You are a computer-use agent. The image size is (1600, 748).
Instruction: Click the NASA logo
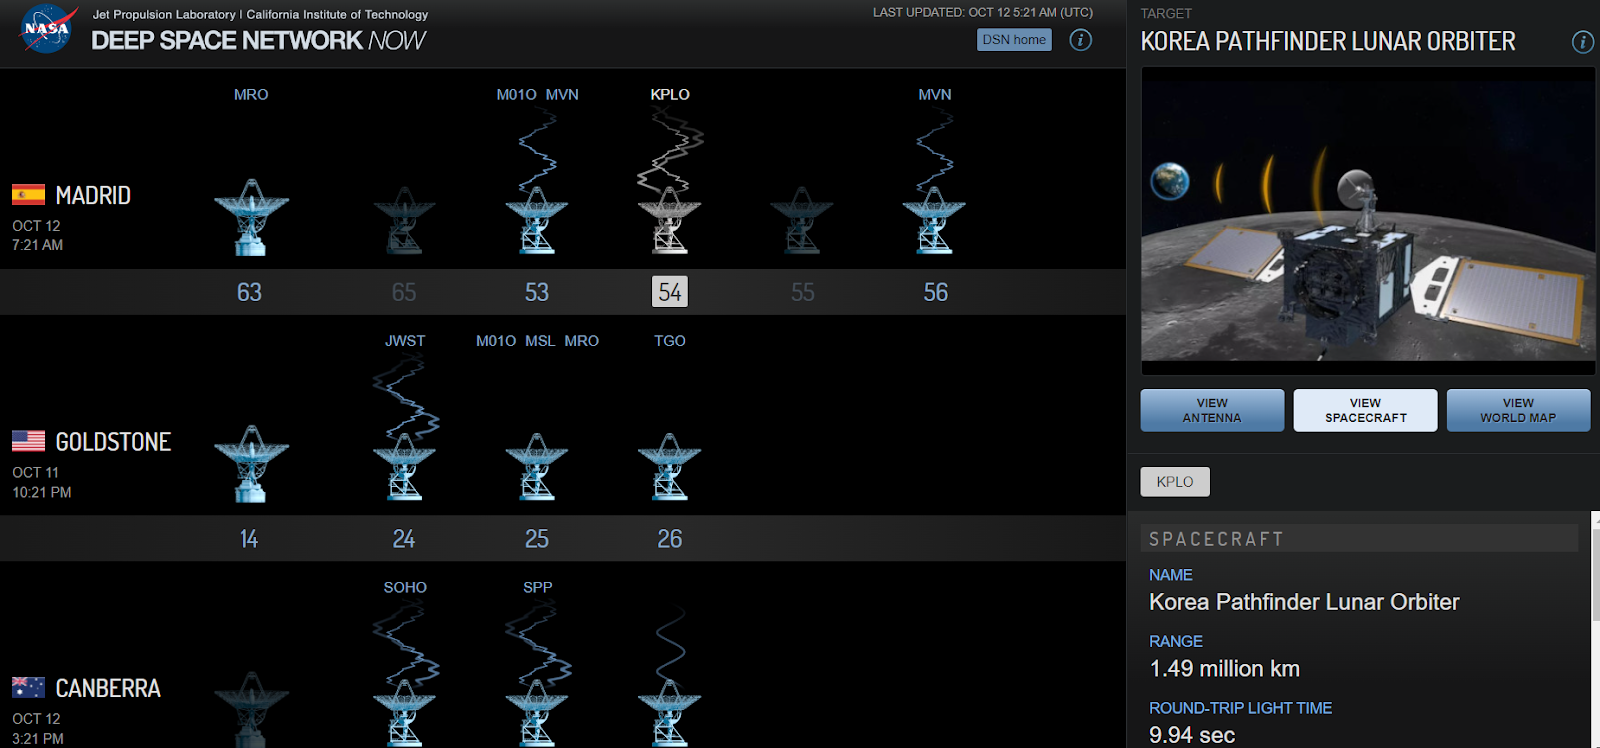(x=47, y=29)
